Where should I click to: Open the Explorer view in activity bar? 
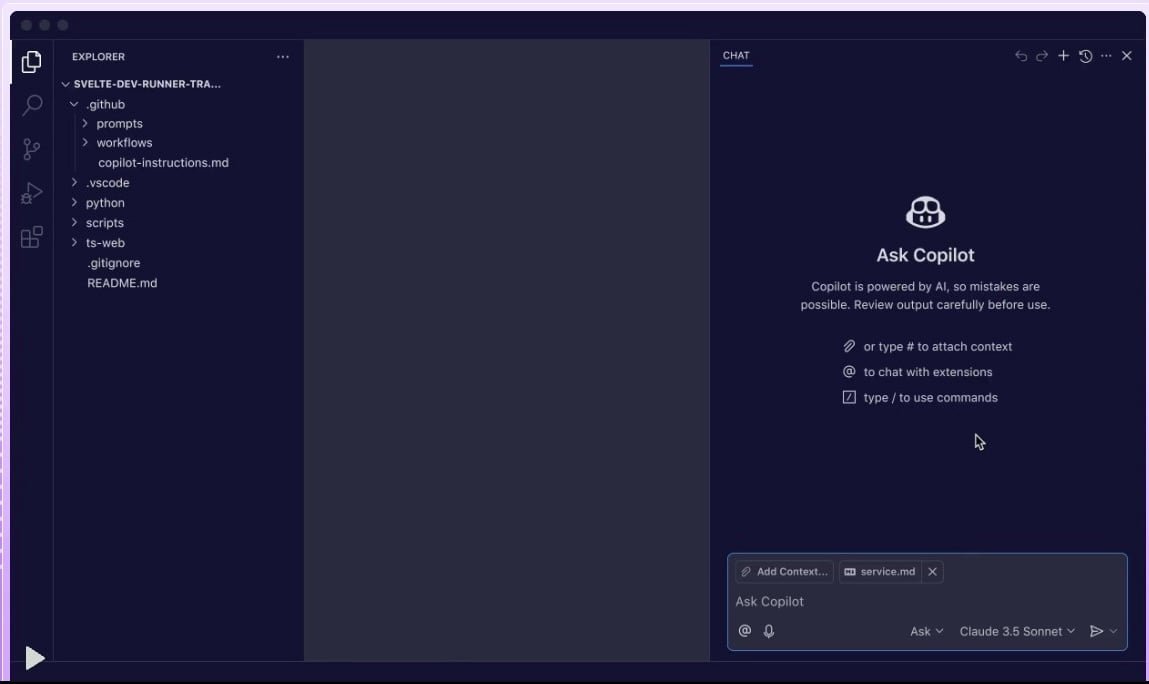pyautogui.click(x=32, y=62)
